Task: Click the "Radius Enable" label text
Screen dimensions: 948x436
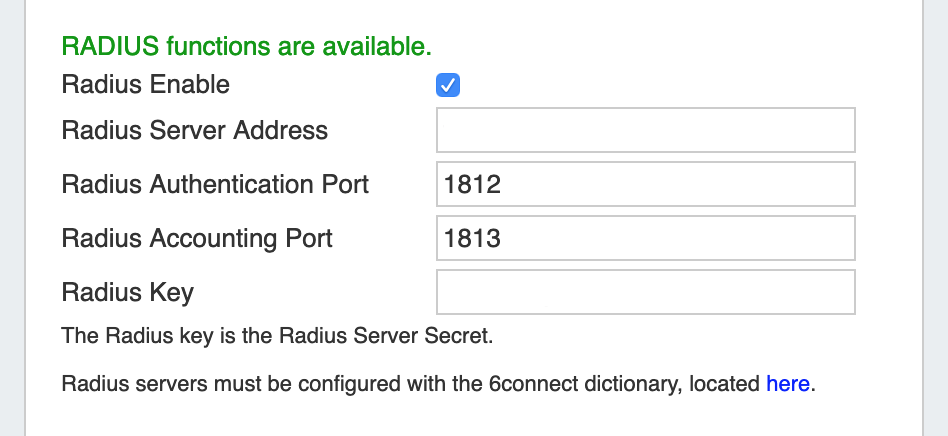Action: point(146,85)
